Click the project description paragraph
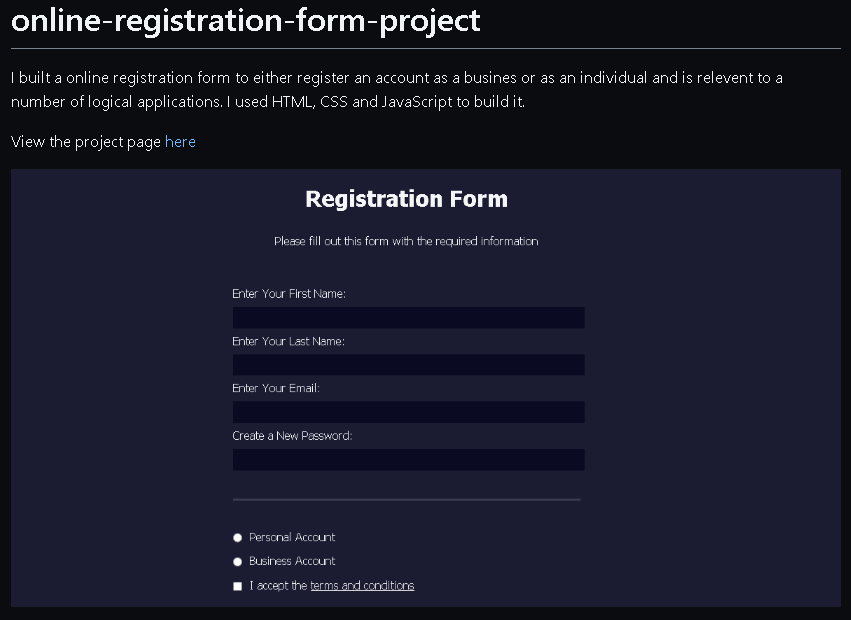 [396, 90]
